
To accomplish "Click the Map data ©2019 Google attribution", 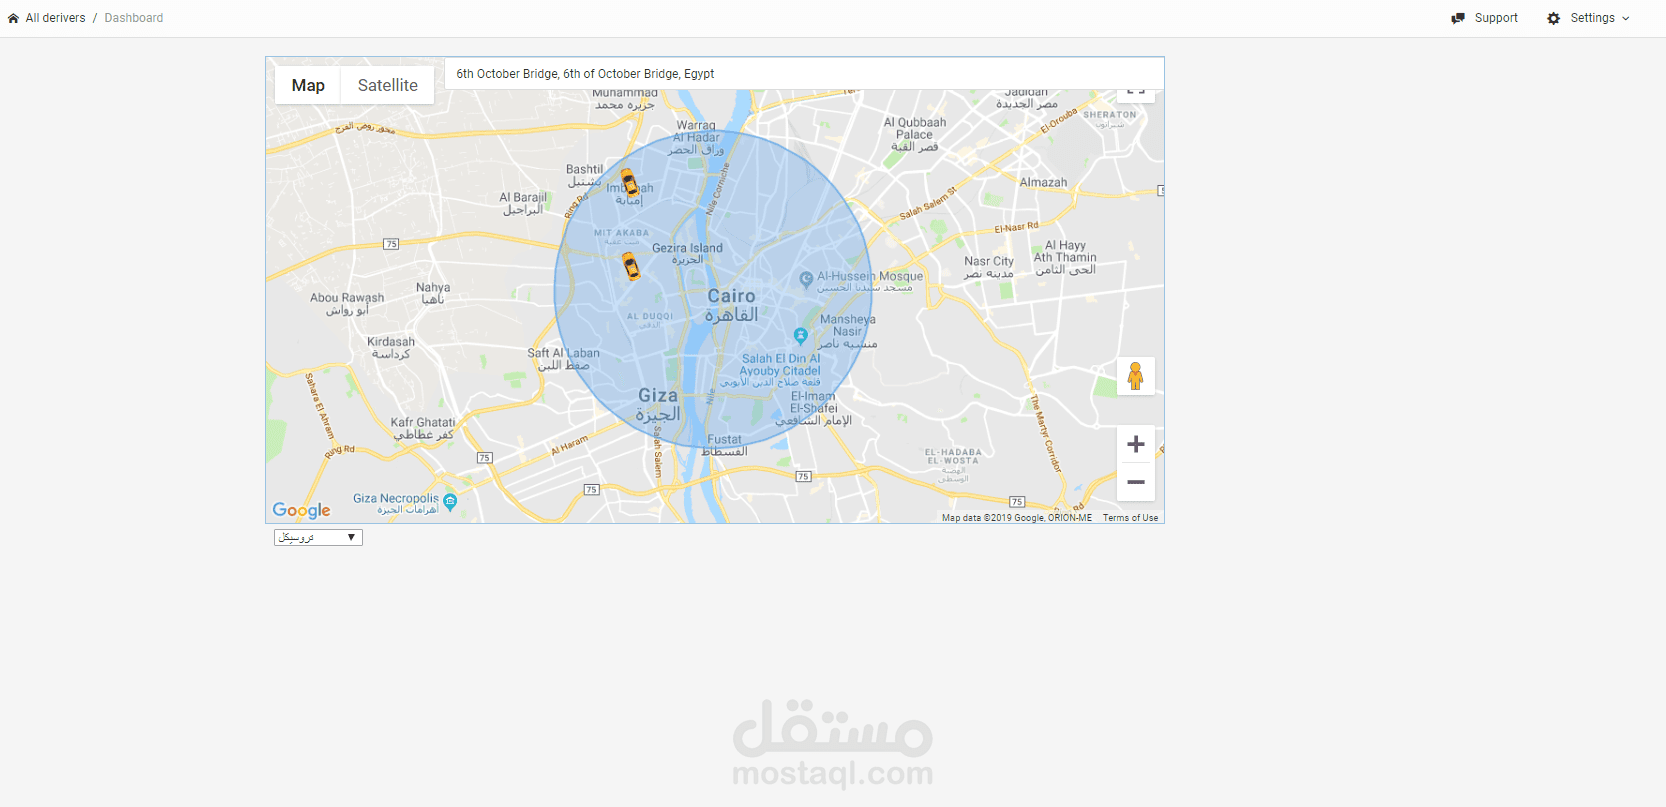I will (1016, 518).
